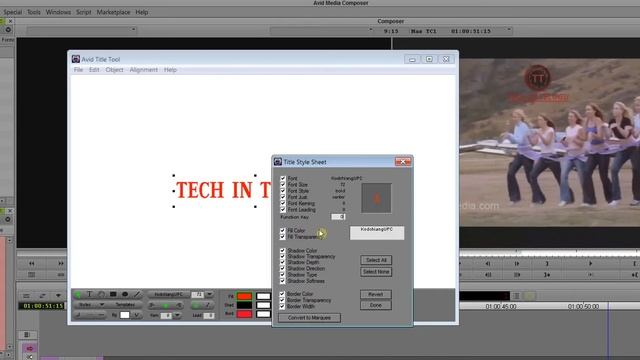Image resolution: width=640 pixels, height=360 pixels.
Task: Open the Object menu in Title Tool
Action: pyautogui.click(x=114, y=70)
